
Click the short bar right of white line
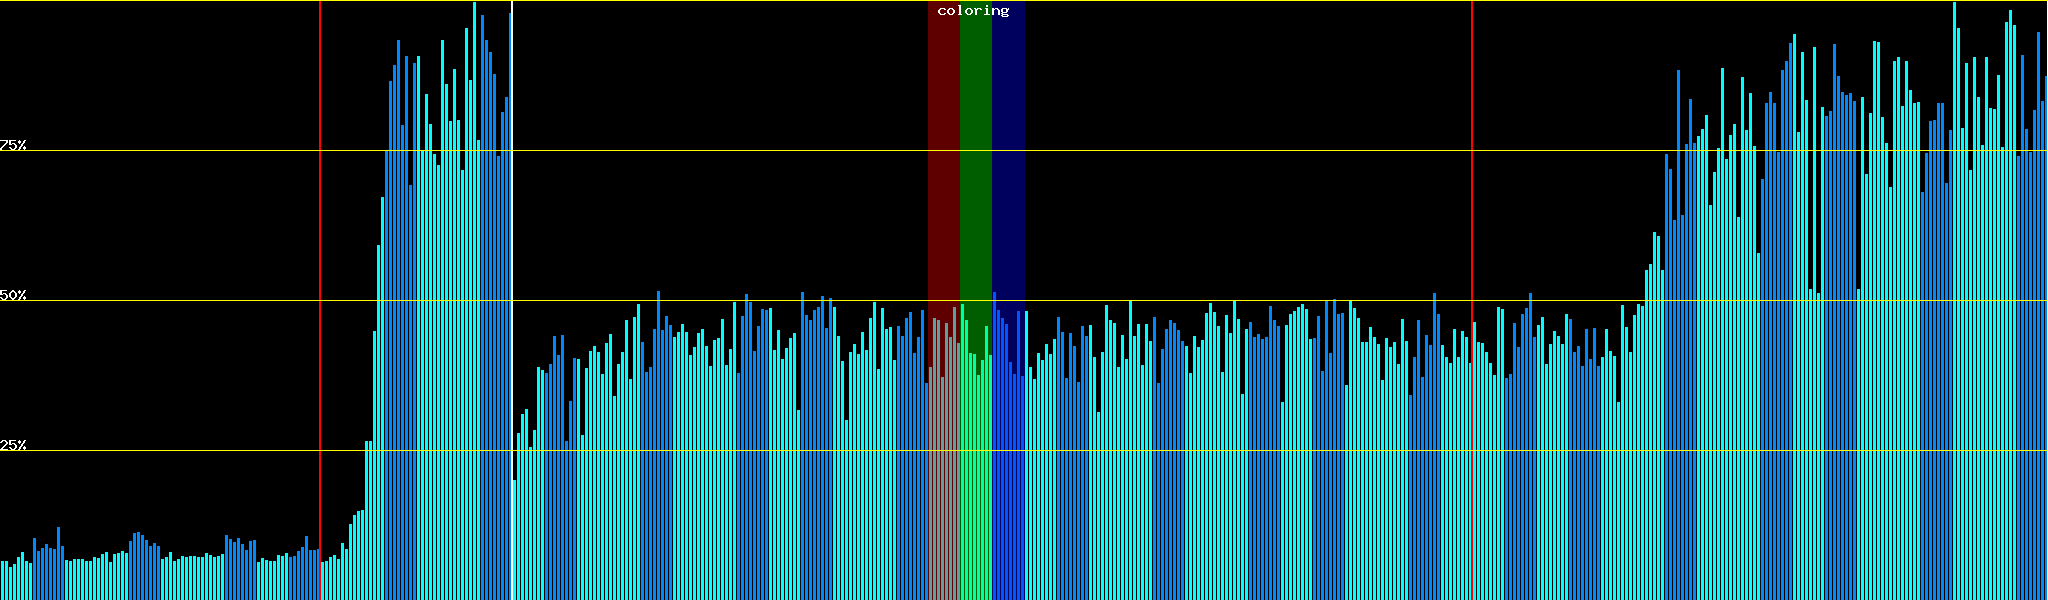click(515, 540)
